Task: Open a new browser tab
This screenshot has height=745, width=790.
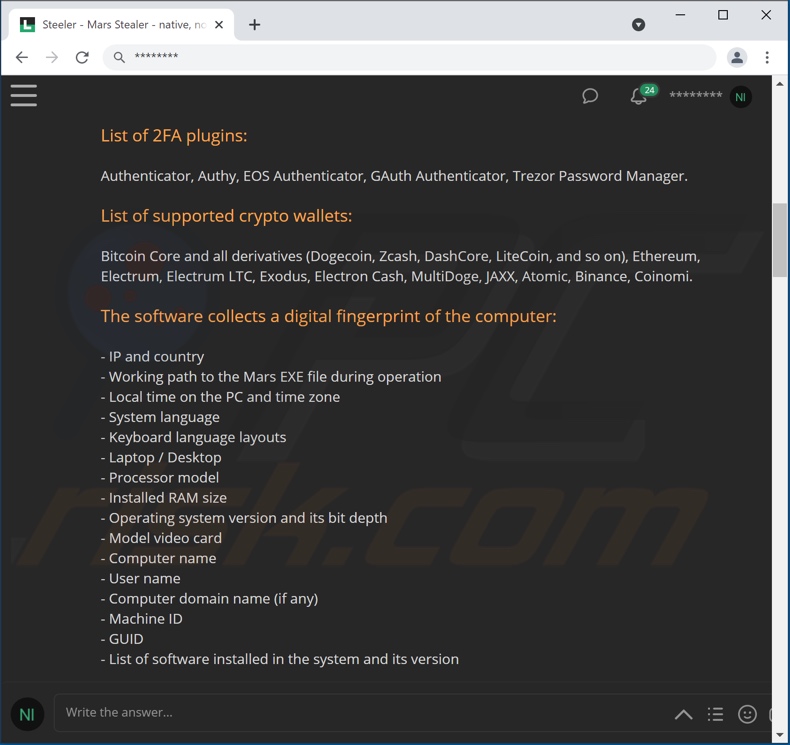Action: 254,24
